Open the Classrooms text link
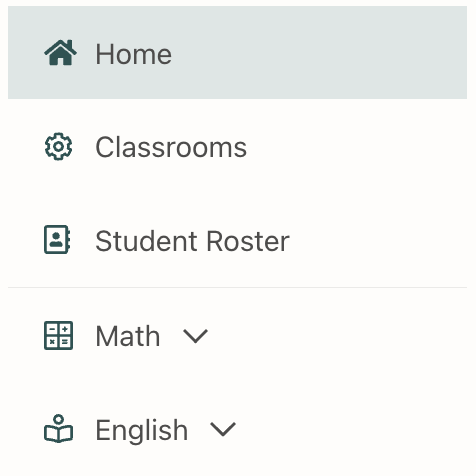The image size is (476, 476). click(171, 147)
